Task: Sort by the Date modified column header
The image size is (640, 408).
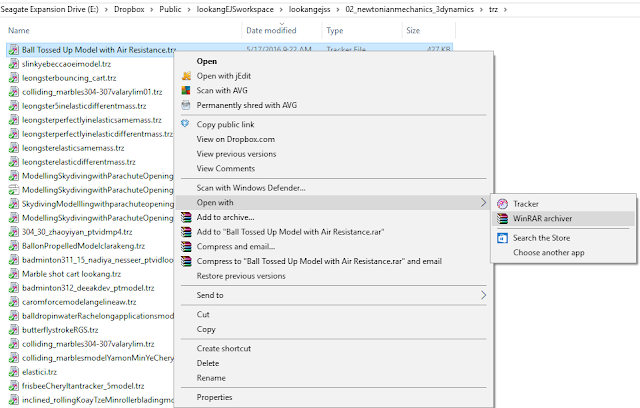Action: [x=271, y=30]
